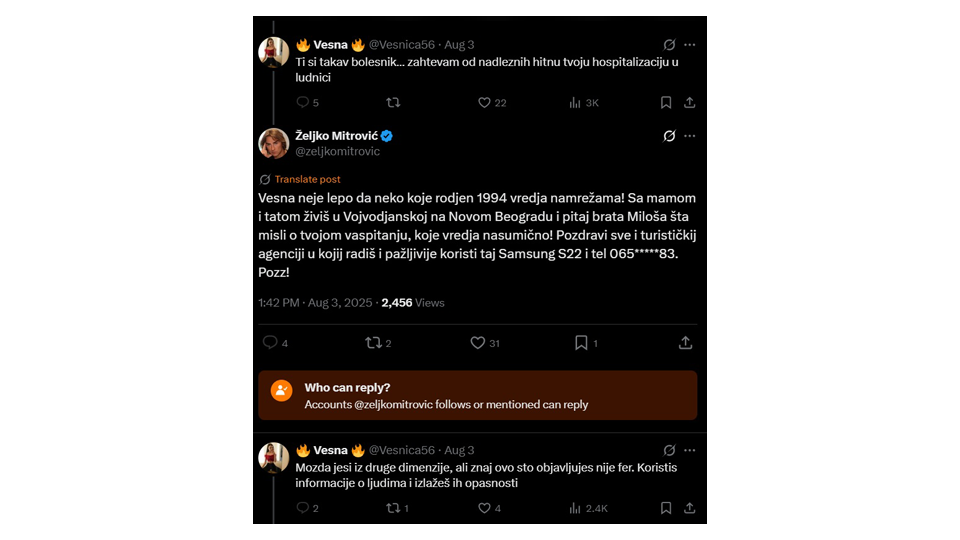Bookmark Vesna's top post
Viewport: 960px width, 540px height.
click(666, 102)
